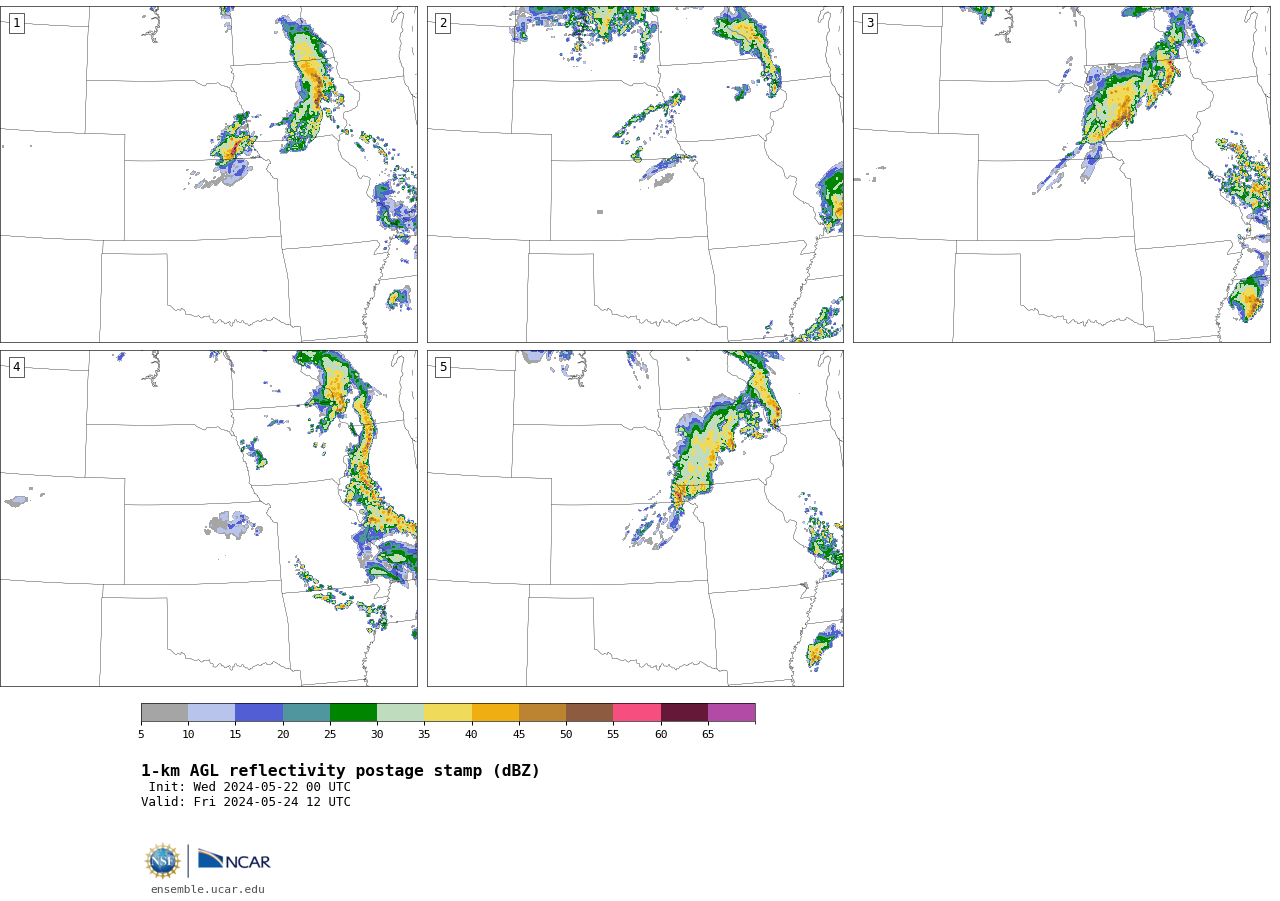Select the tan 45-50 dBZ swatch
Screen dimensions: 1280x901
(543, 713)
